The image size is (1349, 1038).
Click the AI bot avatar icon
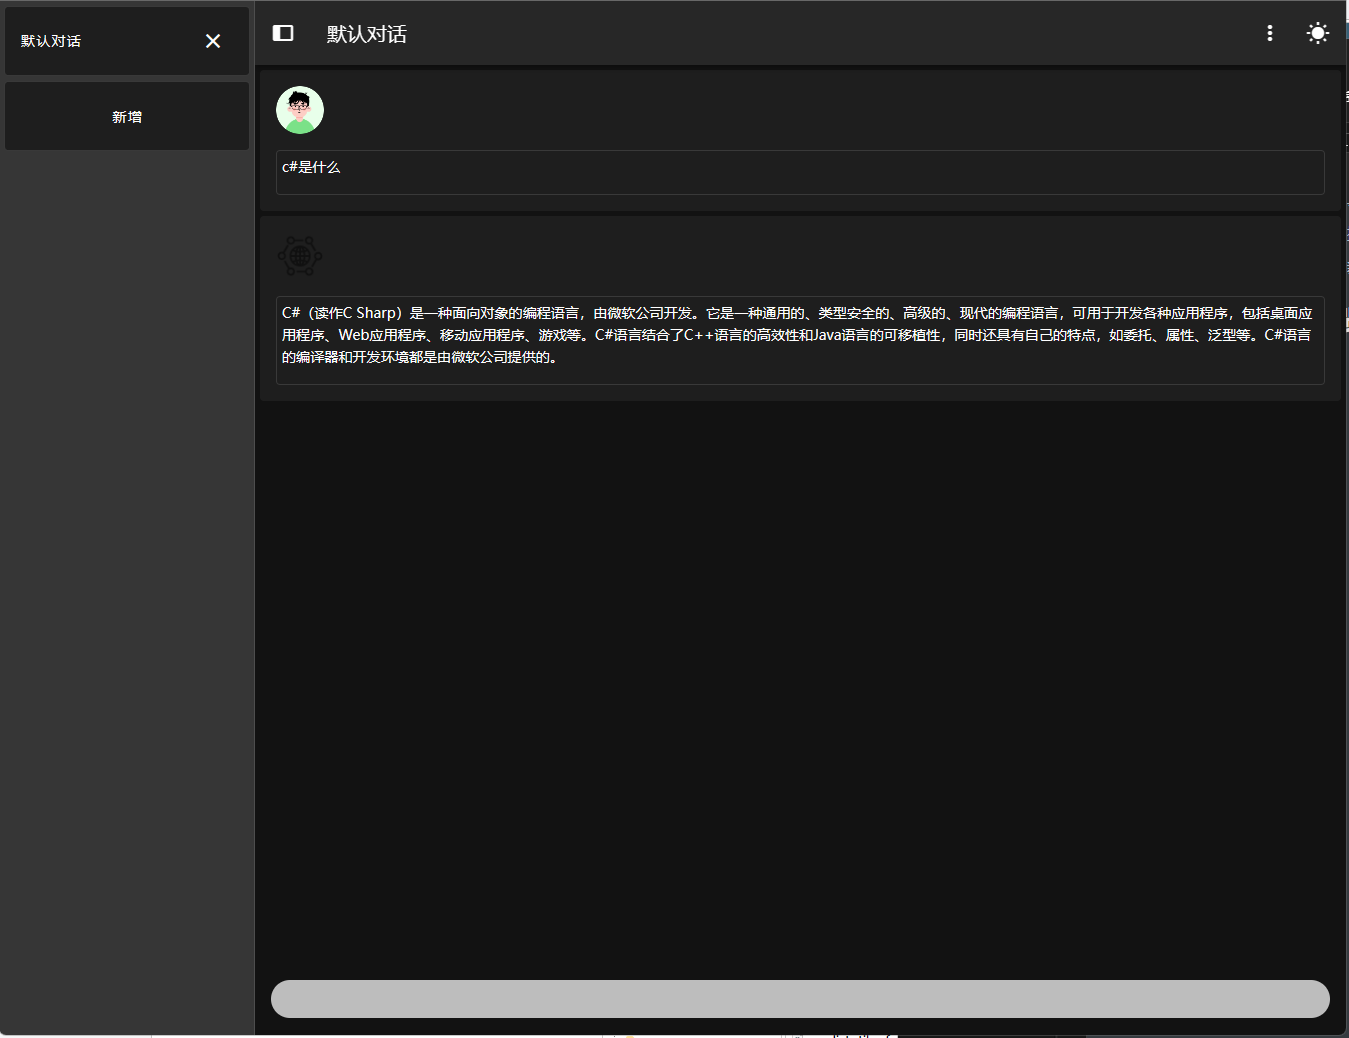tap(300, 256)
